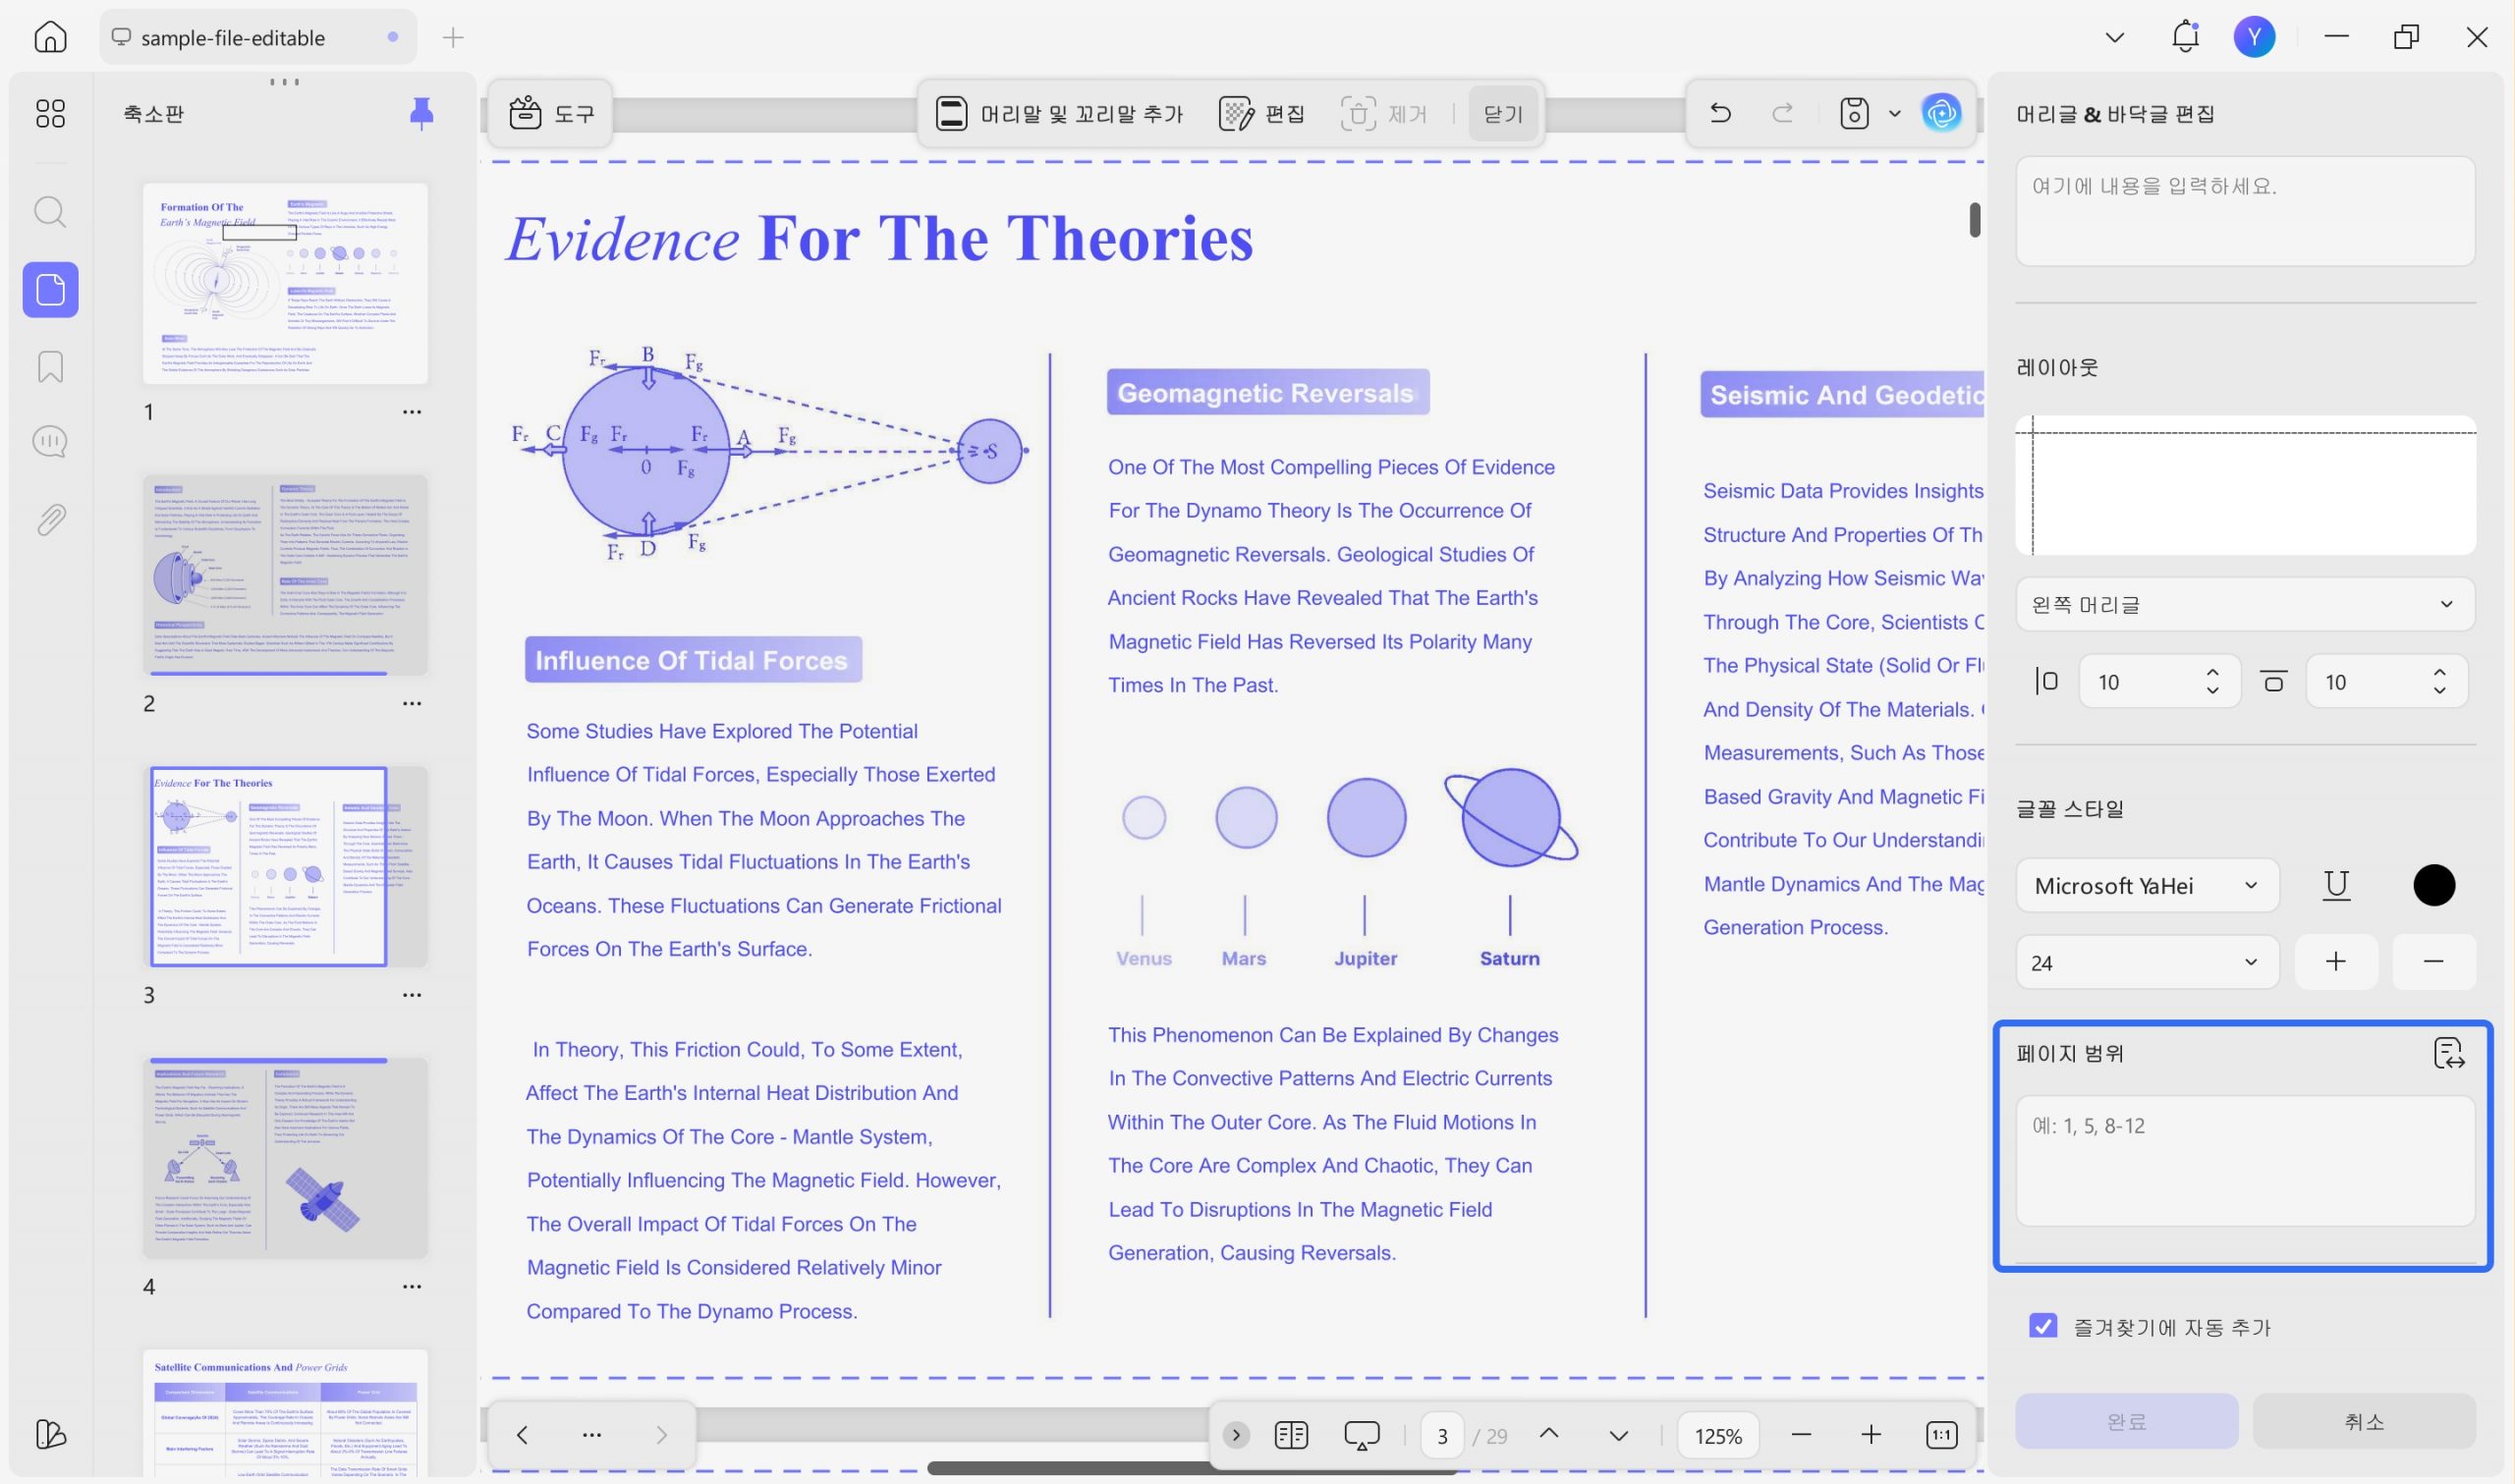Open more options for page 4
2515x1484 pixels.
coord(411,1287)
